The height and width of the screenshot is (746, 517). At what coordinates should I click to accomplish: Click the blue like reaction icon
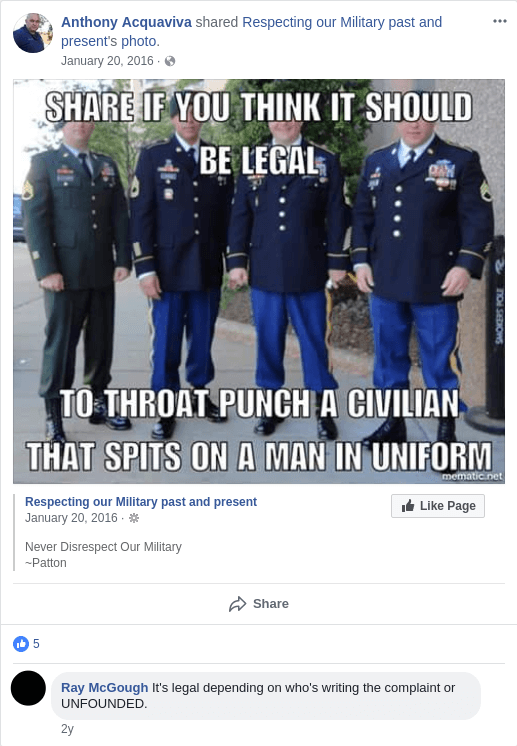coord(21,644)
